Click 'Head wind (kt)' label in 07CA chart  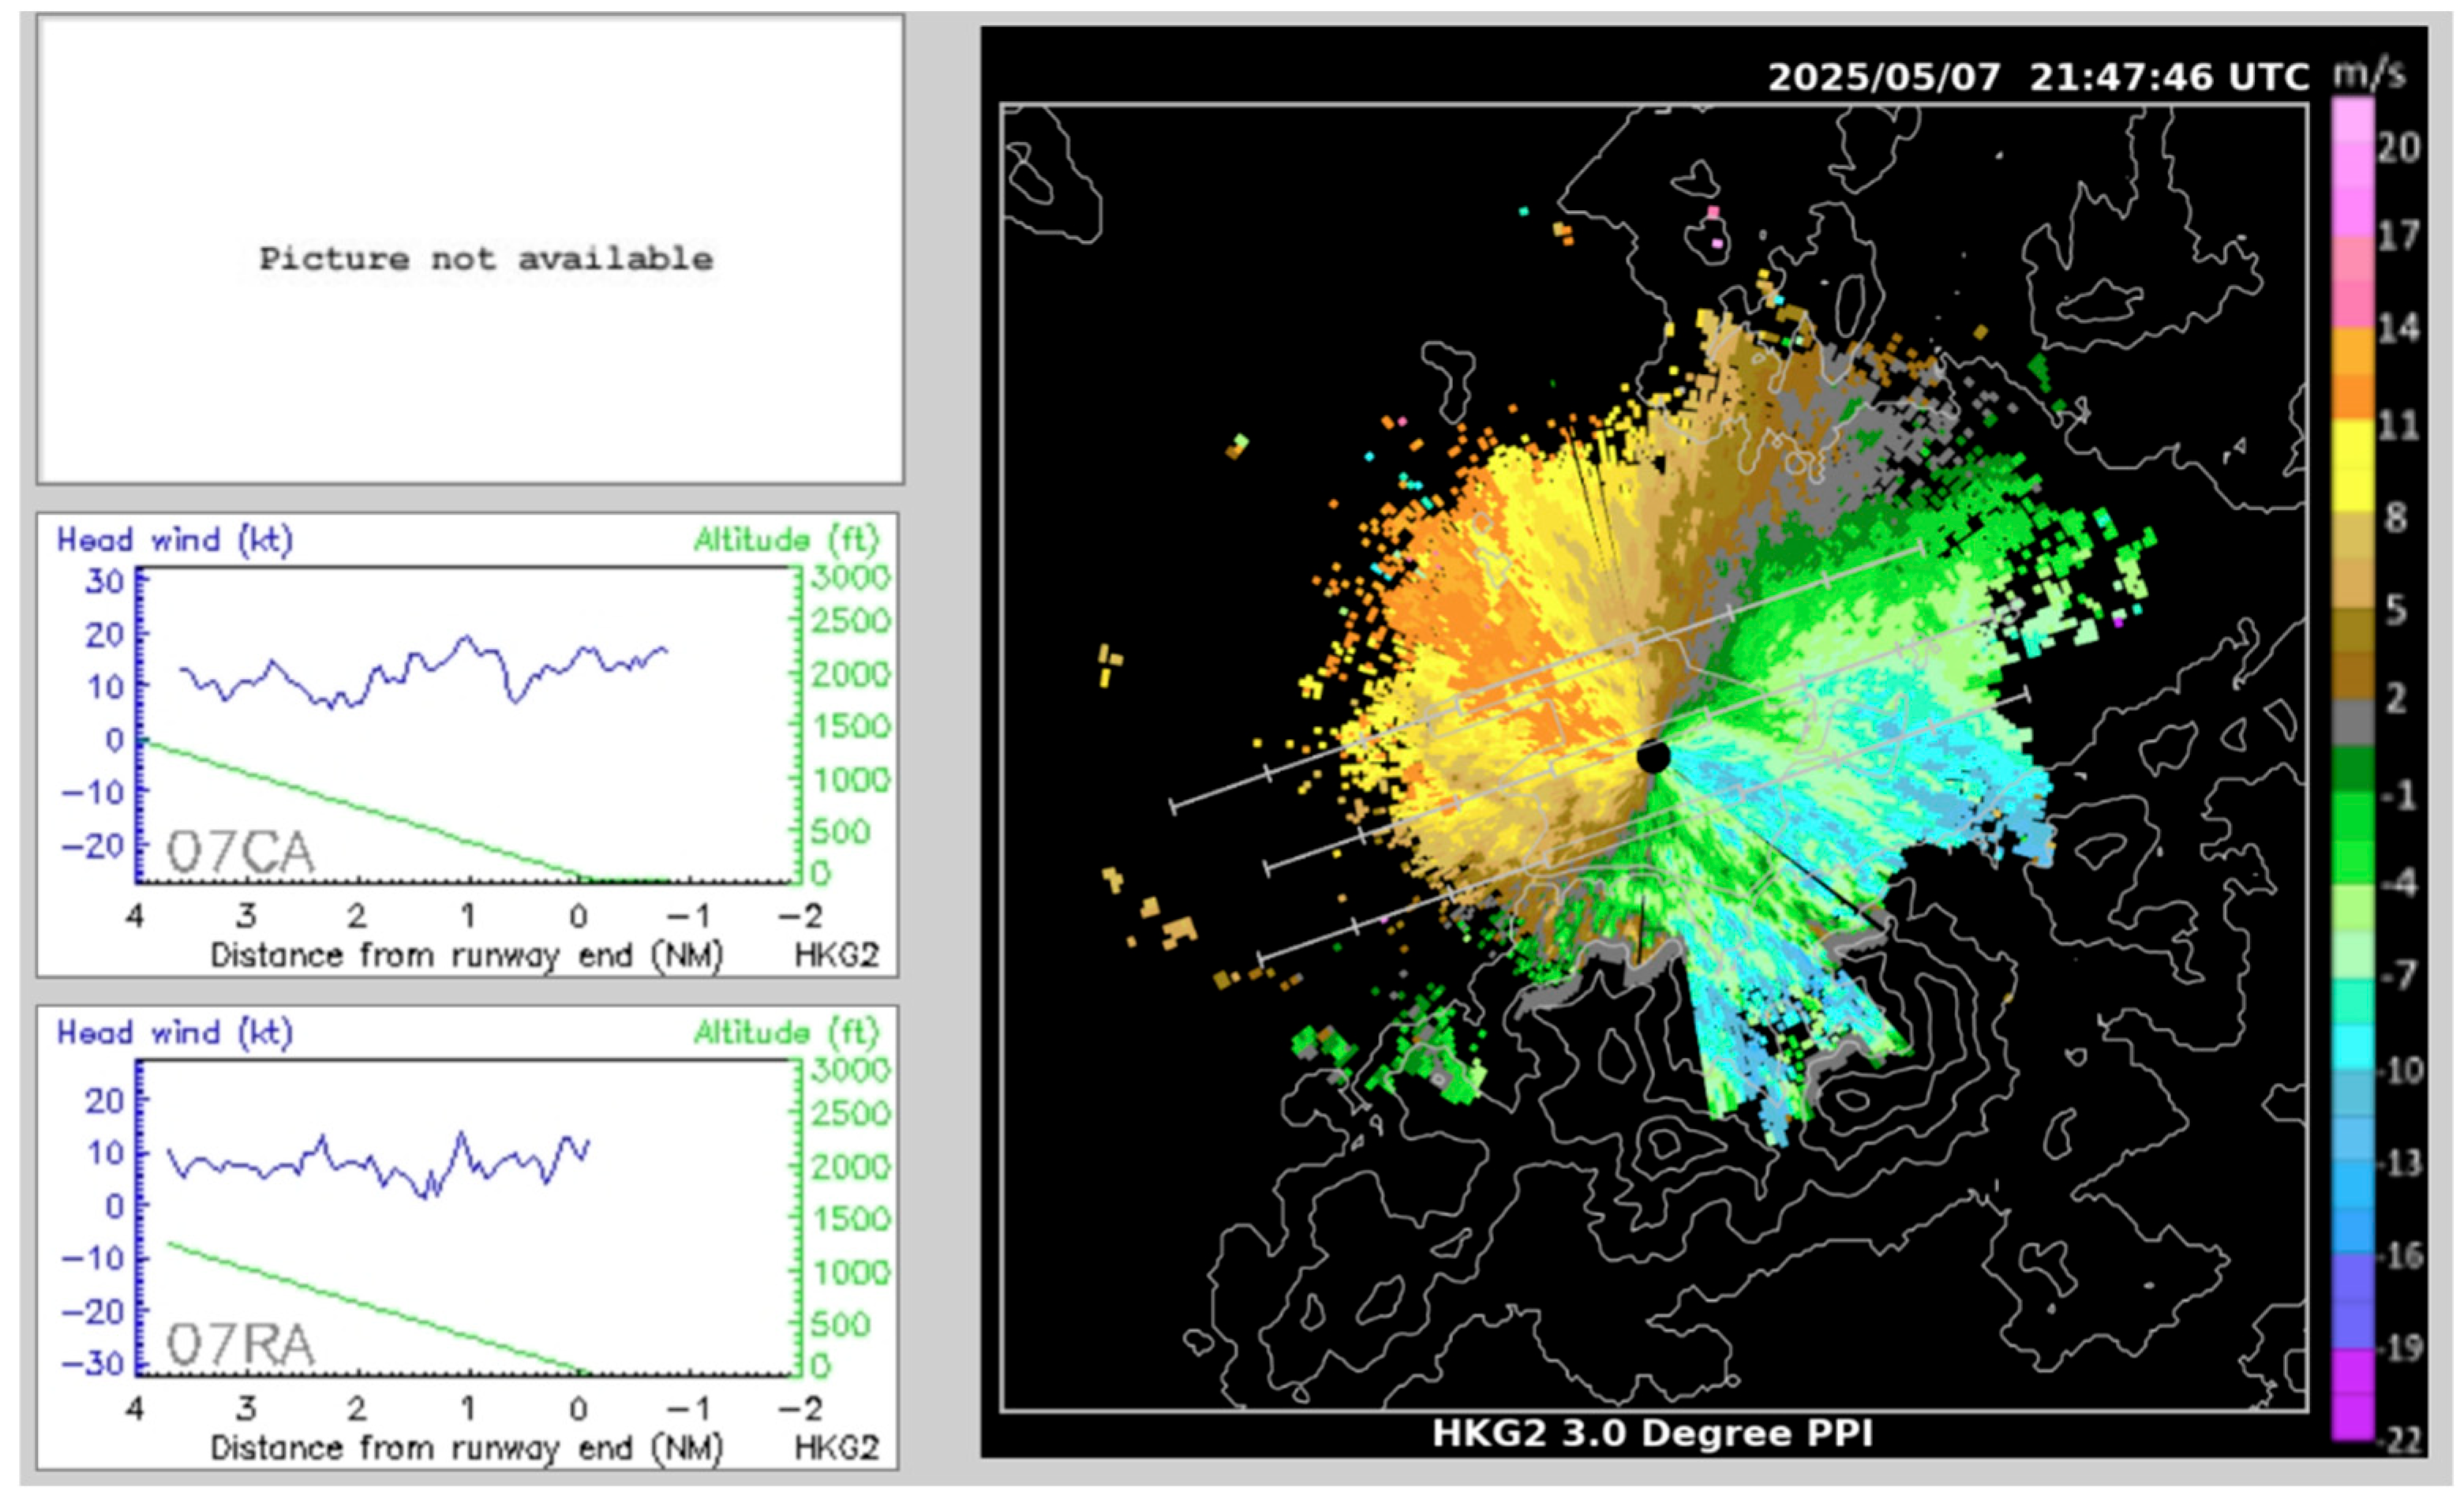(x=175, y=540)
